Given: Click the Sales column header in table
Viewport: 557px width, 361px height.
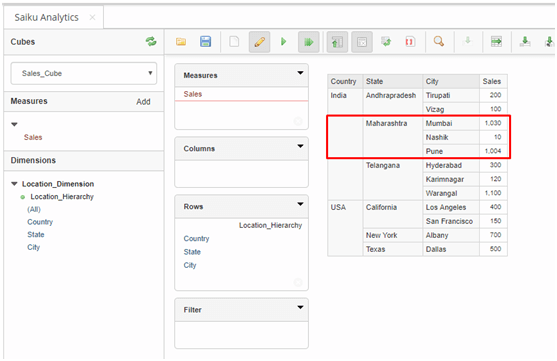Looking at the screenshot, I should pyautogui.click(x=493, y=81).
